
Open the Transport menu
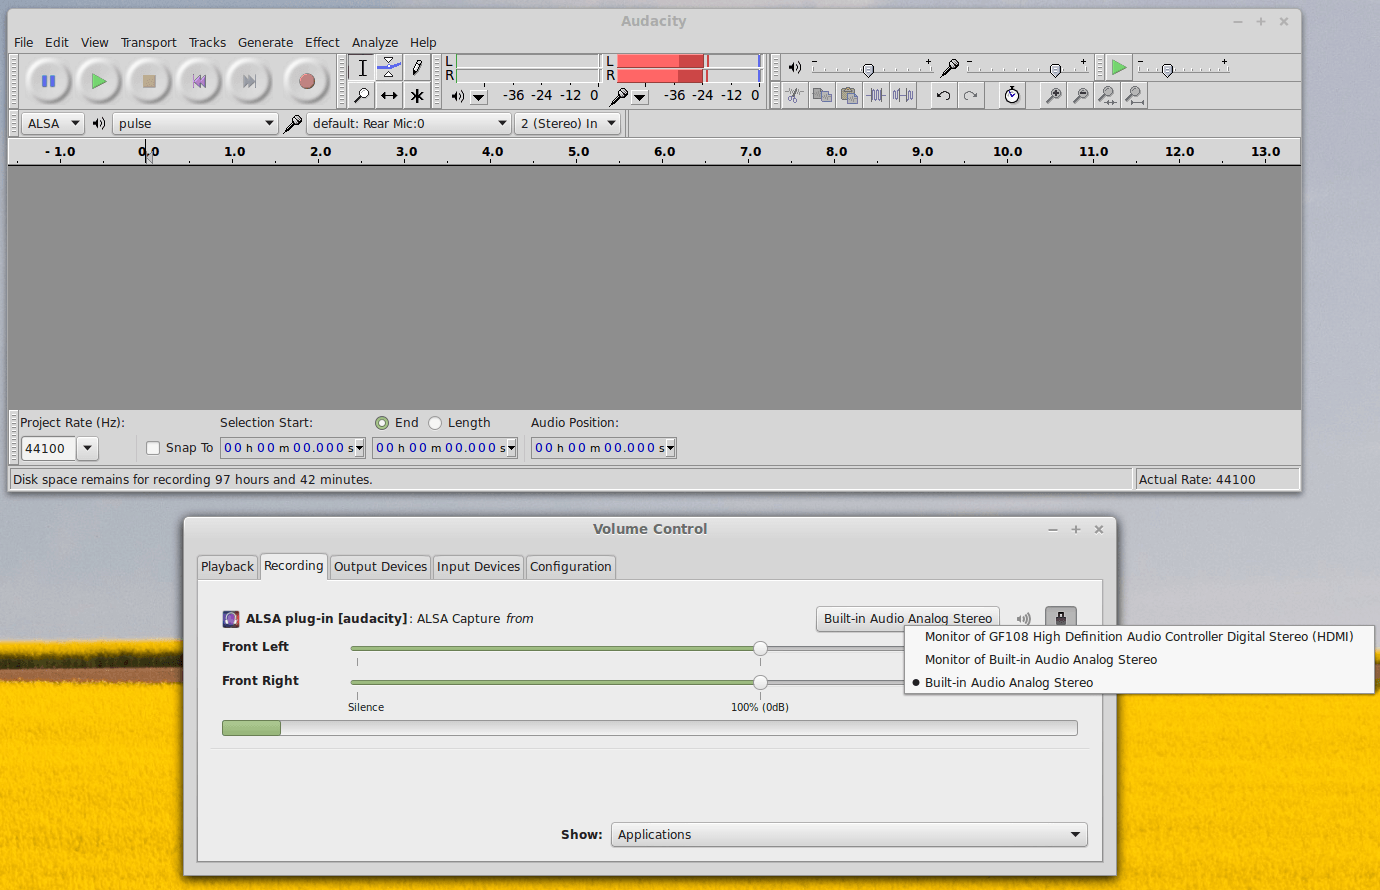148,42
